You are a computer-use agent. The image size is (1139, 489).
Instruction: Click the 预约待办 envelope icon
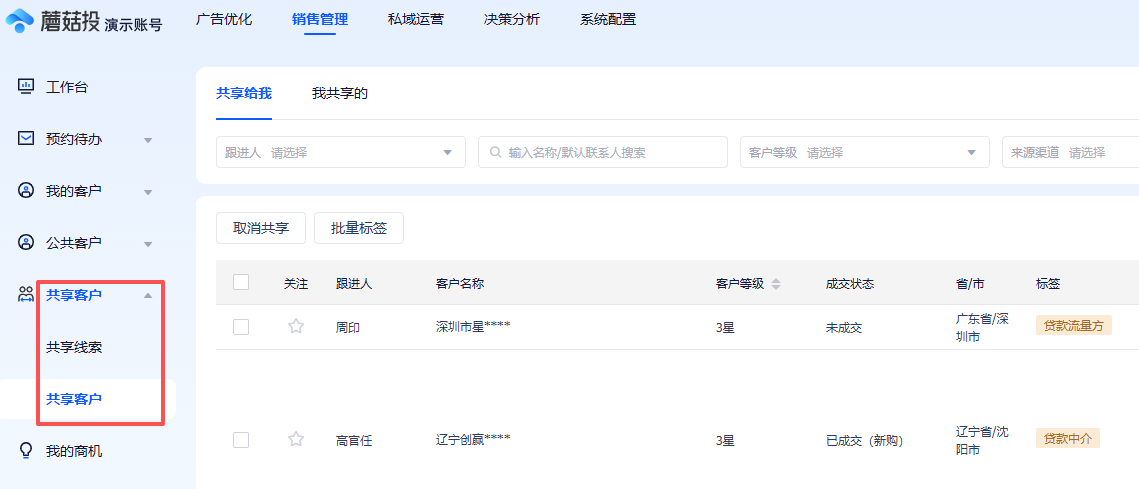[25, 138]
